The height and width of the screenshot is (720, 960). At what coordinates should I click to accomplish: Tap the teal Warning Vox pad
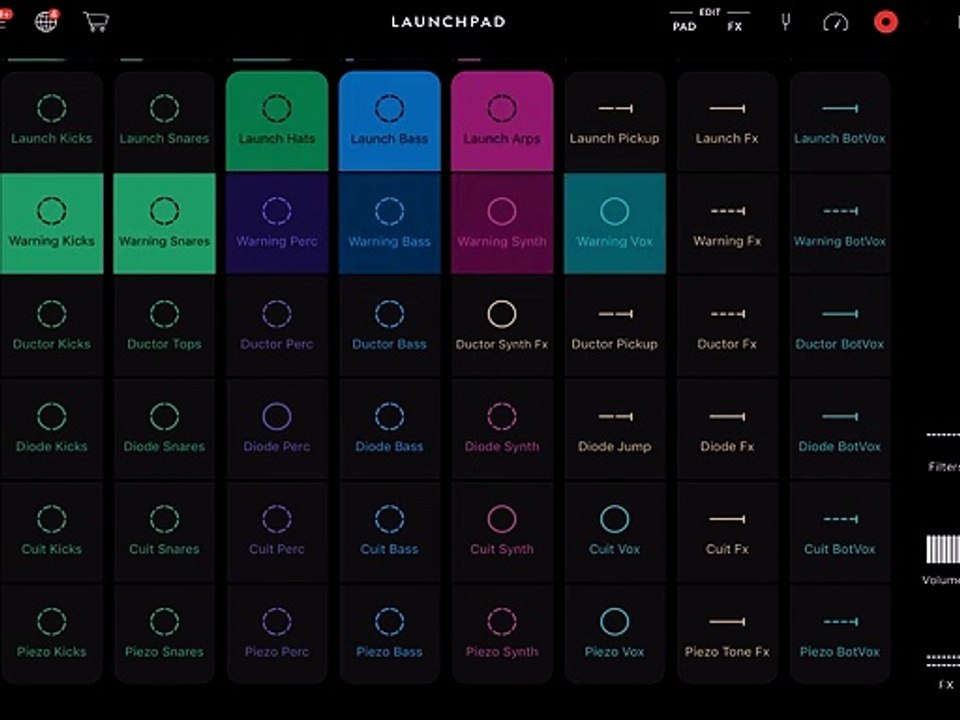(615, 223)
